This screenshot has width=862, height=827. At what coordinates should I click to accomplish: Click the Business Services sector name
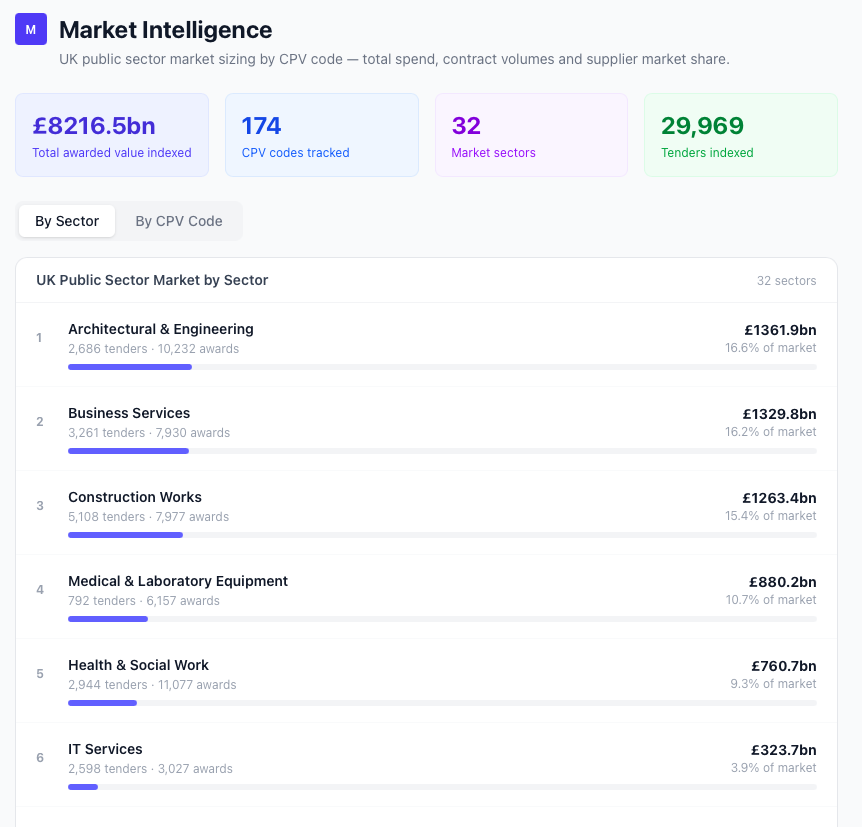click(129, 413)
